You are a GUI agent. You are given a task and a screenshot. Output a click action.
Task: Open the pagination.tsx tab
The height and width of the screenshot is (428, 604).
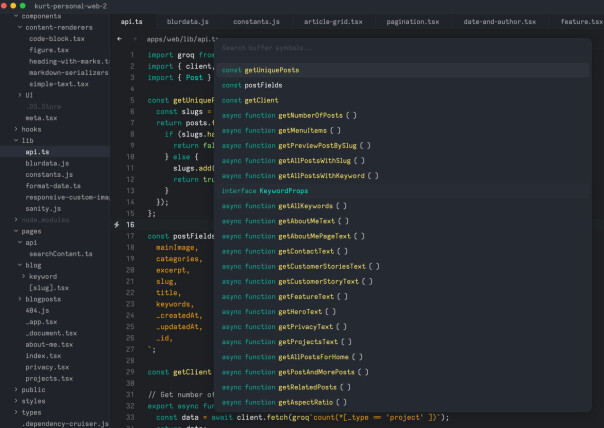coord(413,22)
